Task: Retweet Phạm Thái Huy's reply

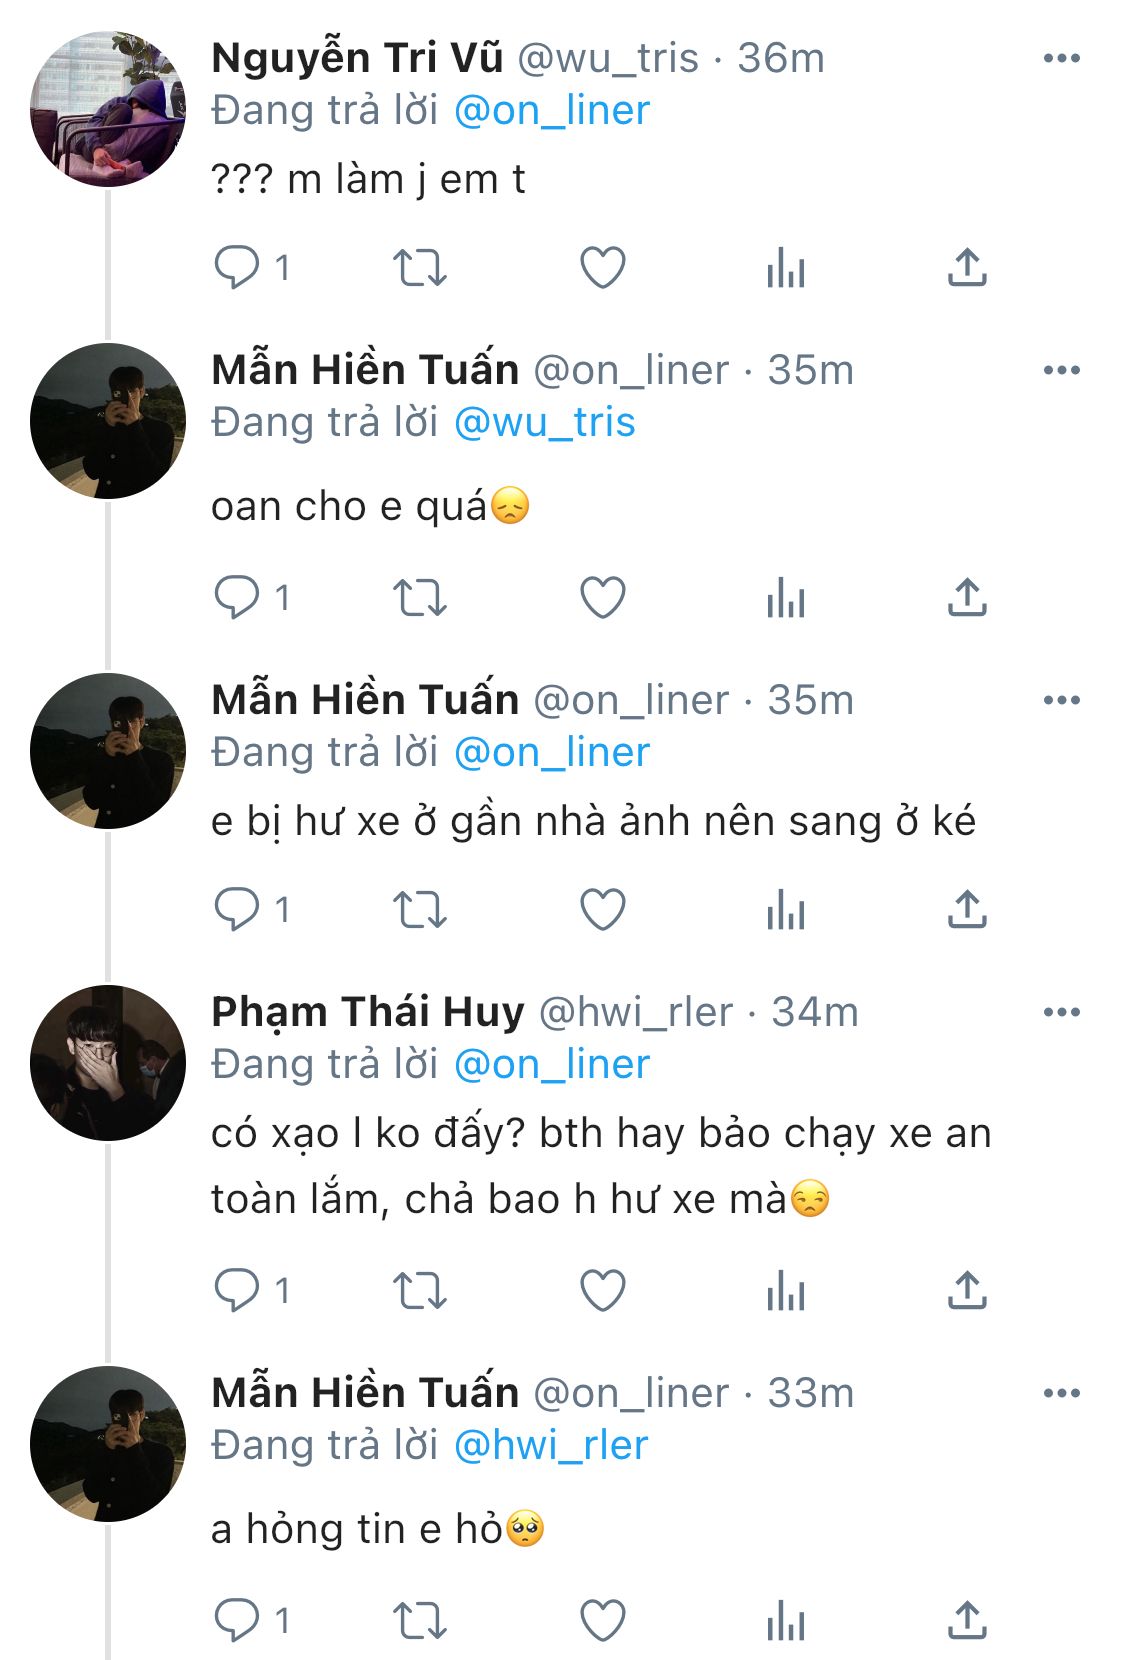Action: click(x=419, y=1291)
